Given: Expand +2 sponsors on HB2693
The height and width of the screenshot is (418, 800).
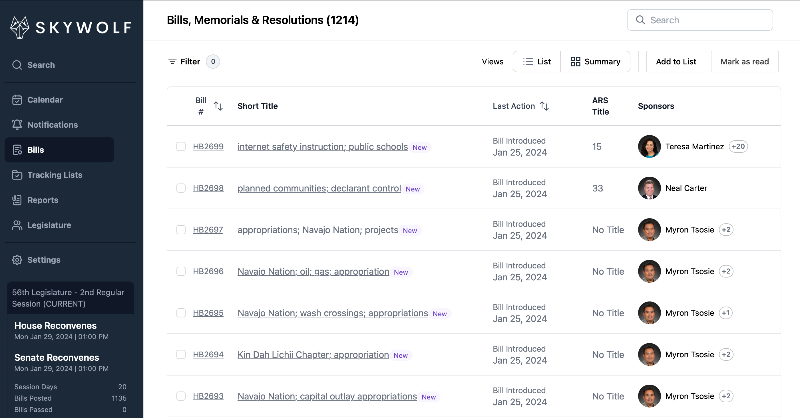Looking at the screenshot, I should tap(726, 396).
